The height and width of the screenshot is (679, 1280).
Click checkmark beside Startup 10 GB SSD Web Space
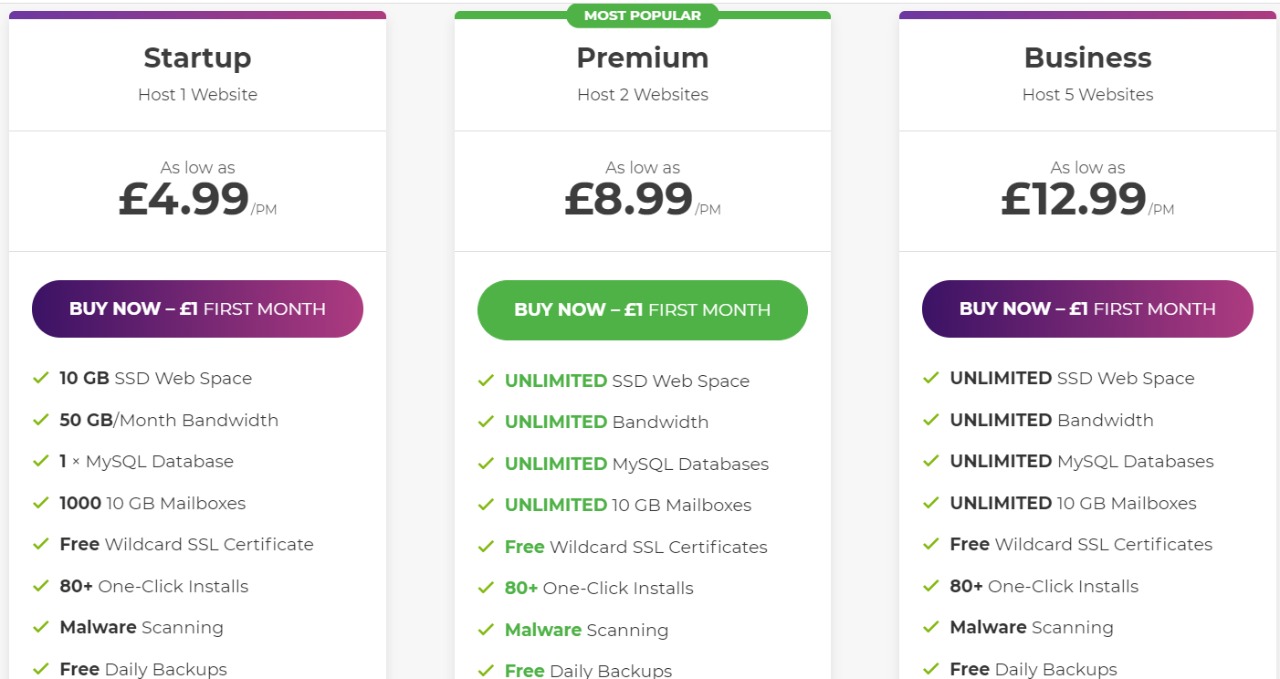click(x=41, y=378)
